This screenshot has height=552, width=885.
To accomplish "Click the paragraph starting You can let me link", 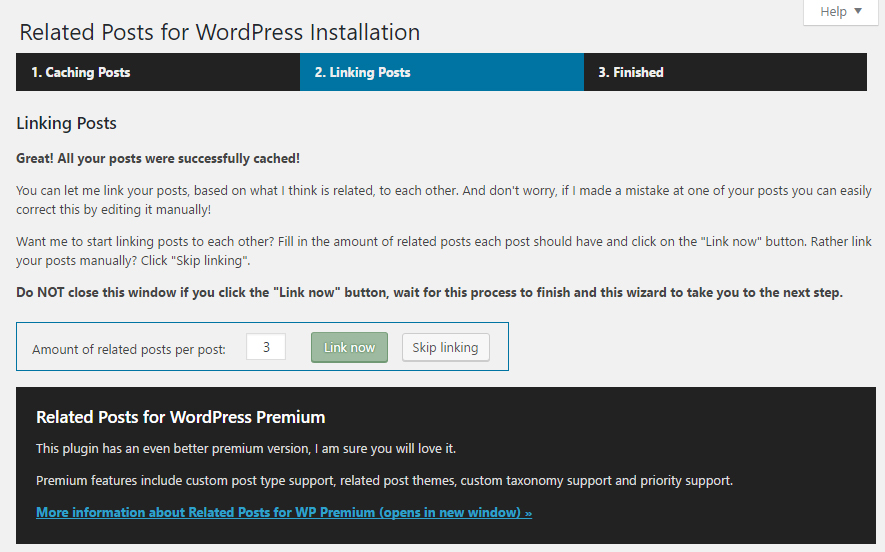I will pos(444,200).
